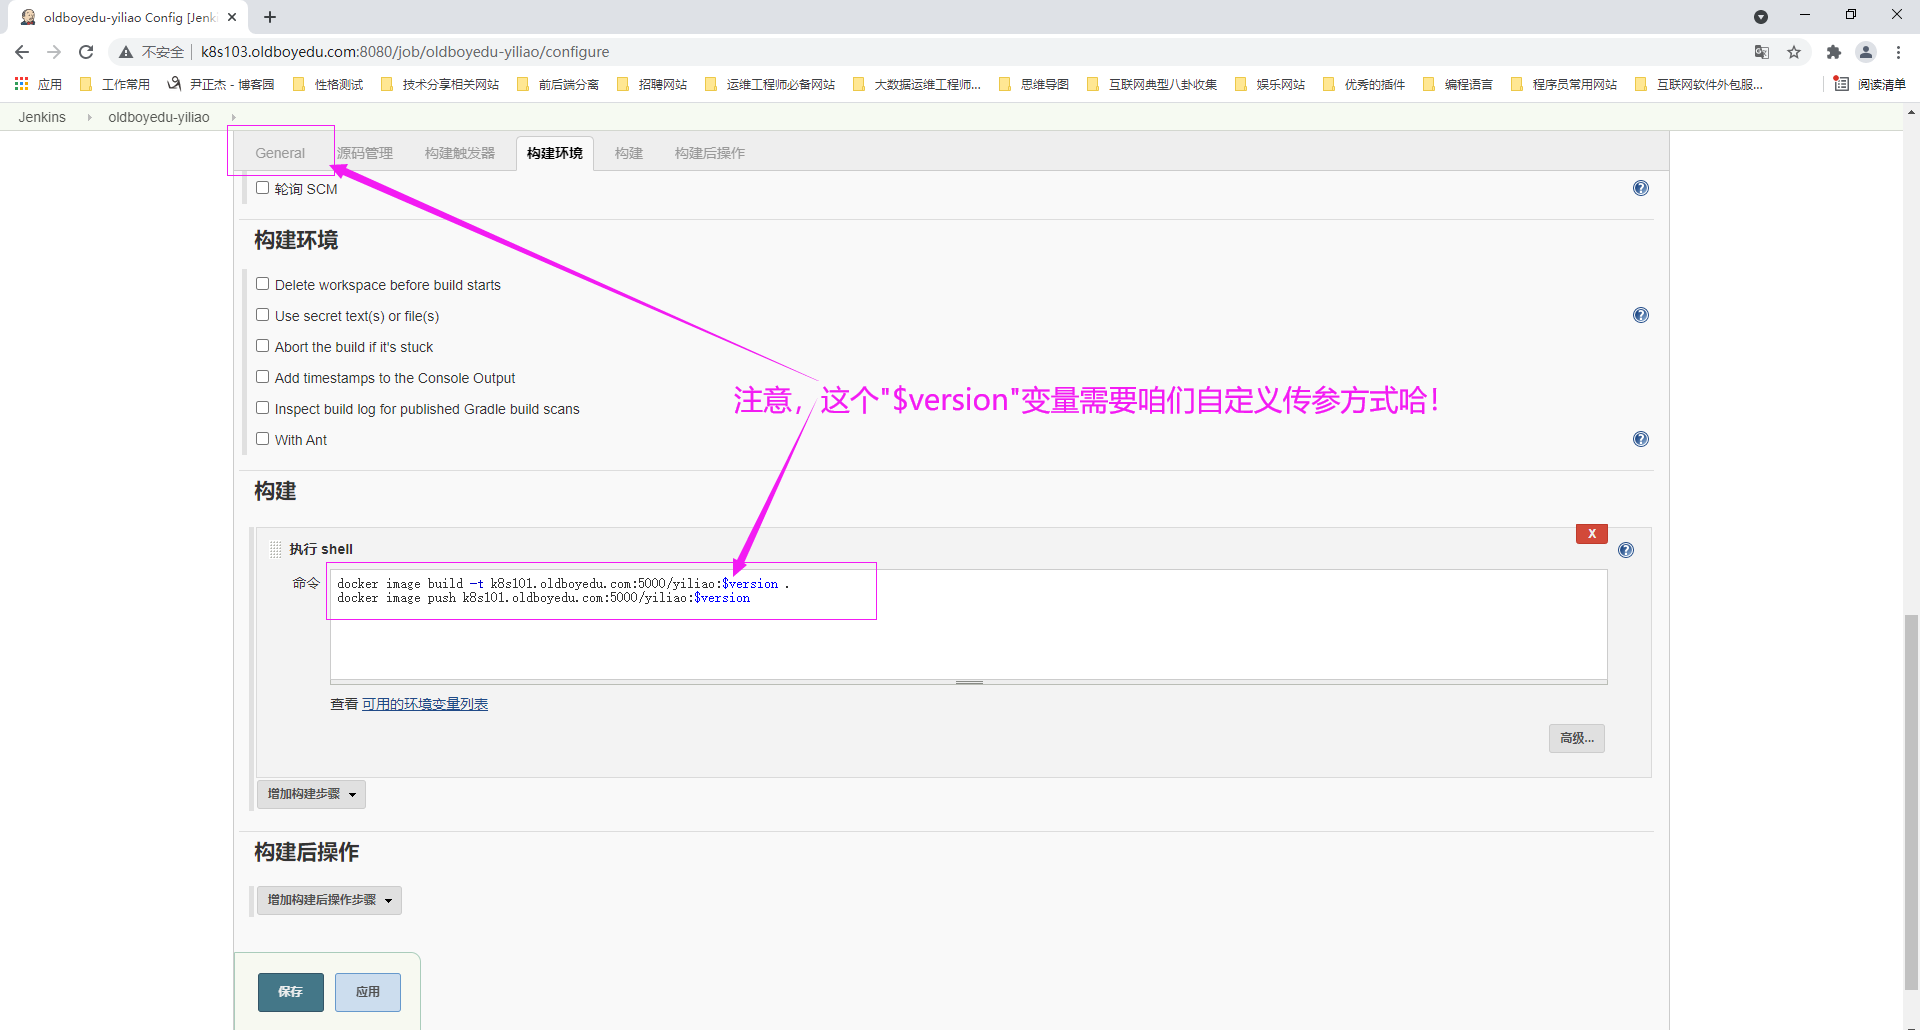1920x1030 pixels.
Task: Bookmark this page with star icon
Action: point(1794,52)
